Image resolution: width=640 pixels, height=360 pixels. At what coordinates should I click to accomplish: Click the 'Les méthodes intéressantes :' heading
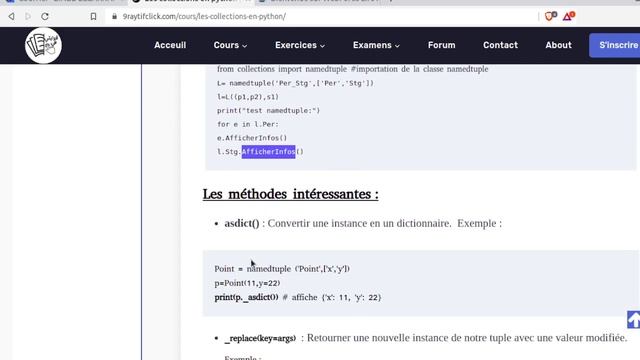tap(290, 194)
